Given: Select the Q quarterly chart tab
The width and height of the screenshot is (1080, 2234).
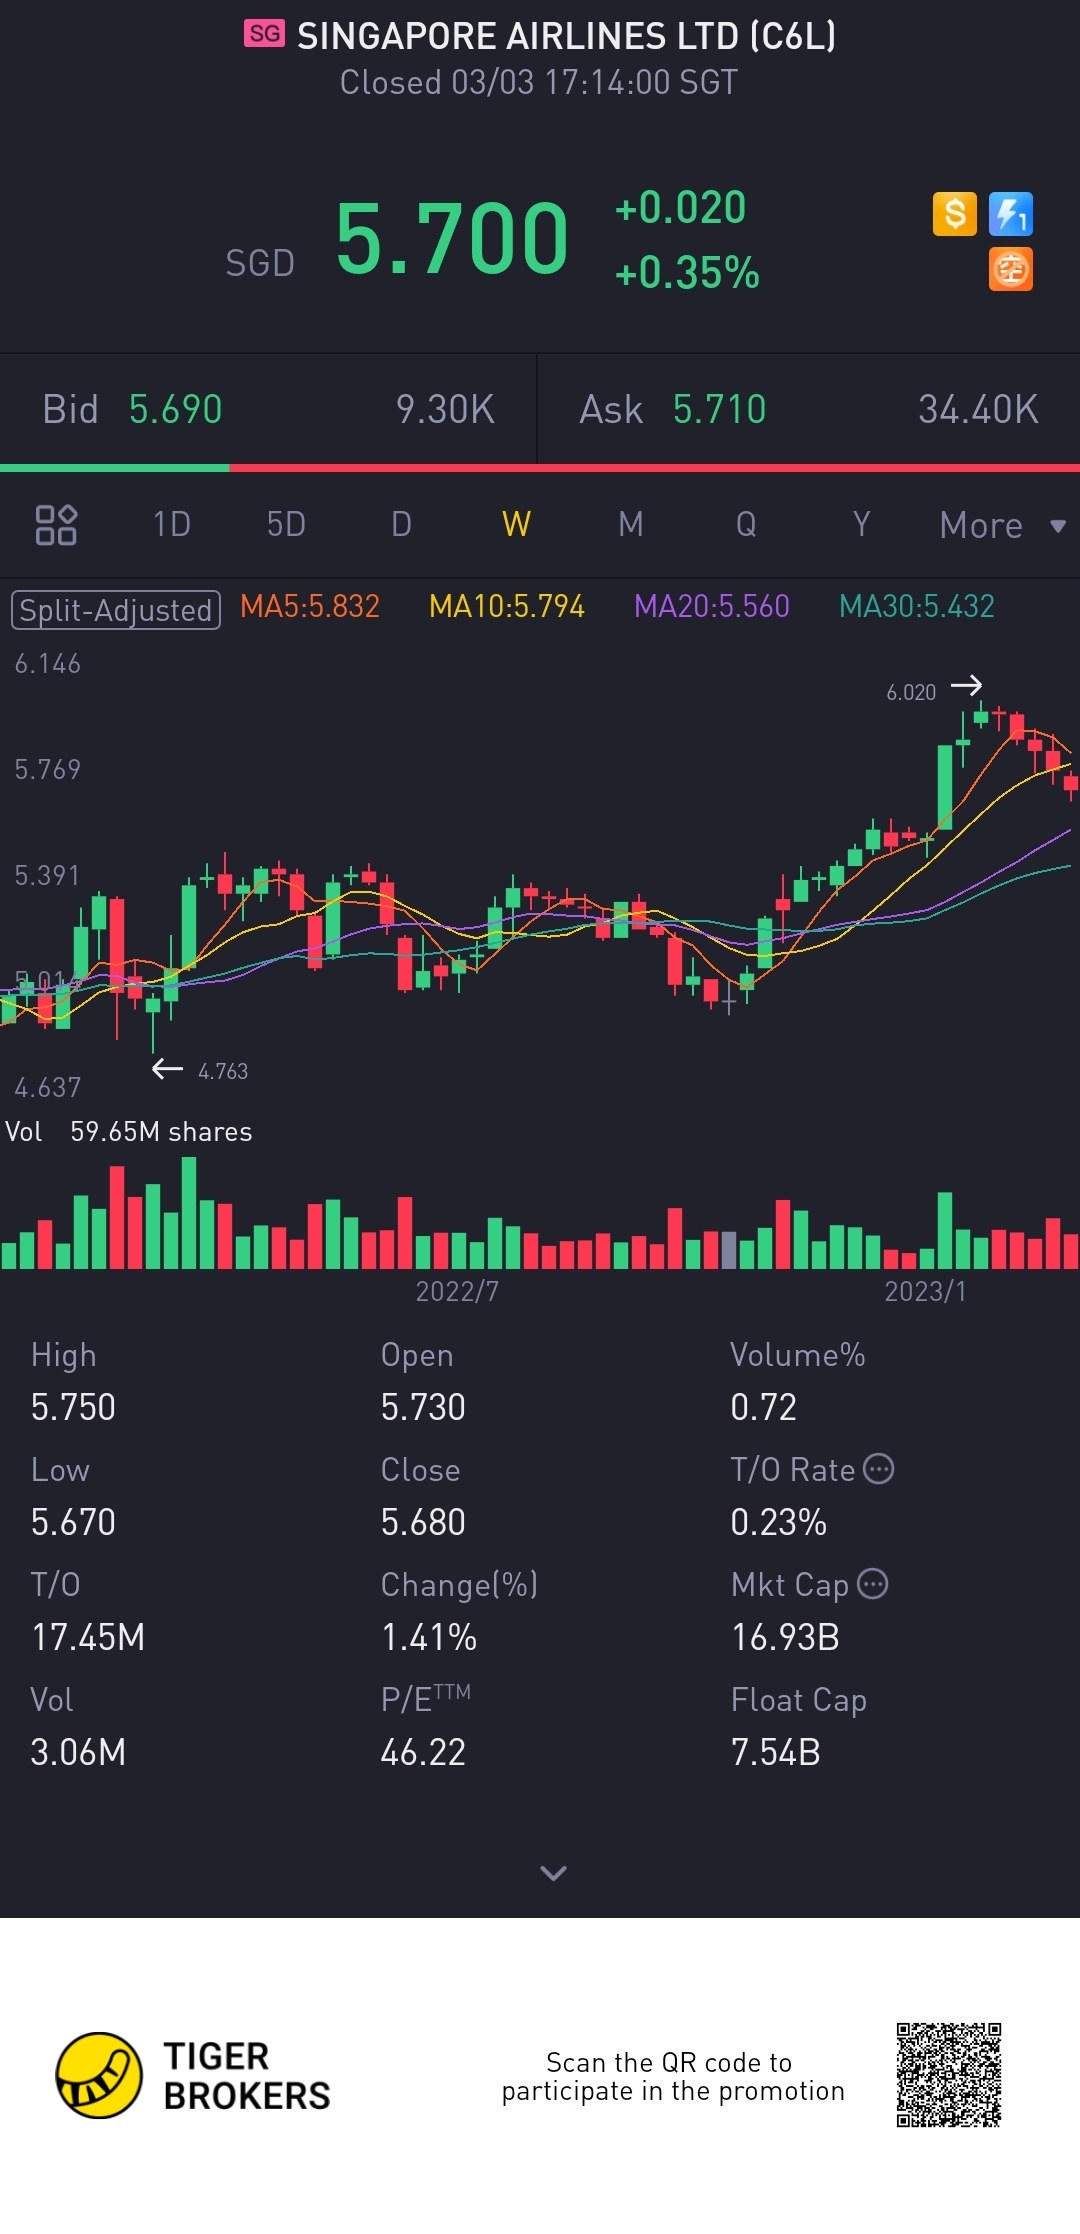Looking at the screenshot, I should coord(746,525).
